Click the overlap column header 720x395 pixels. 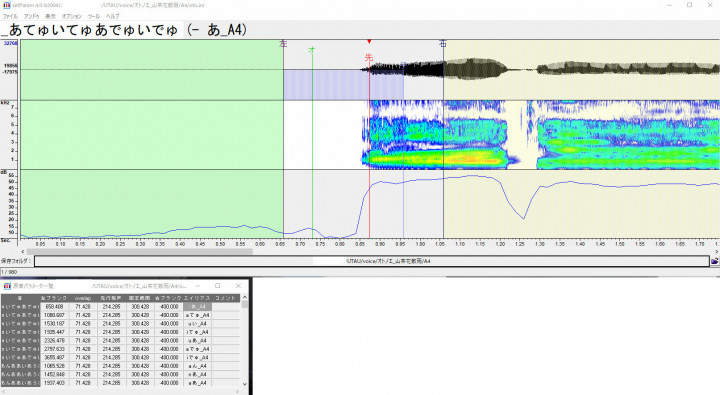[x=83, y=298]
